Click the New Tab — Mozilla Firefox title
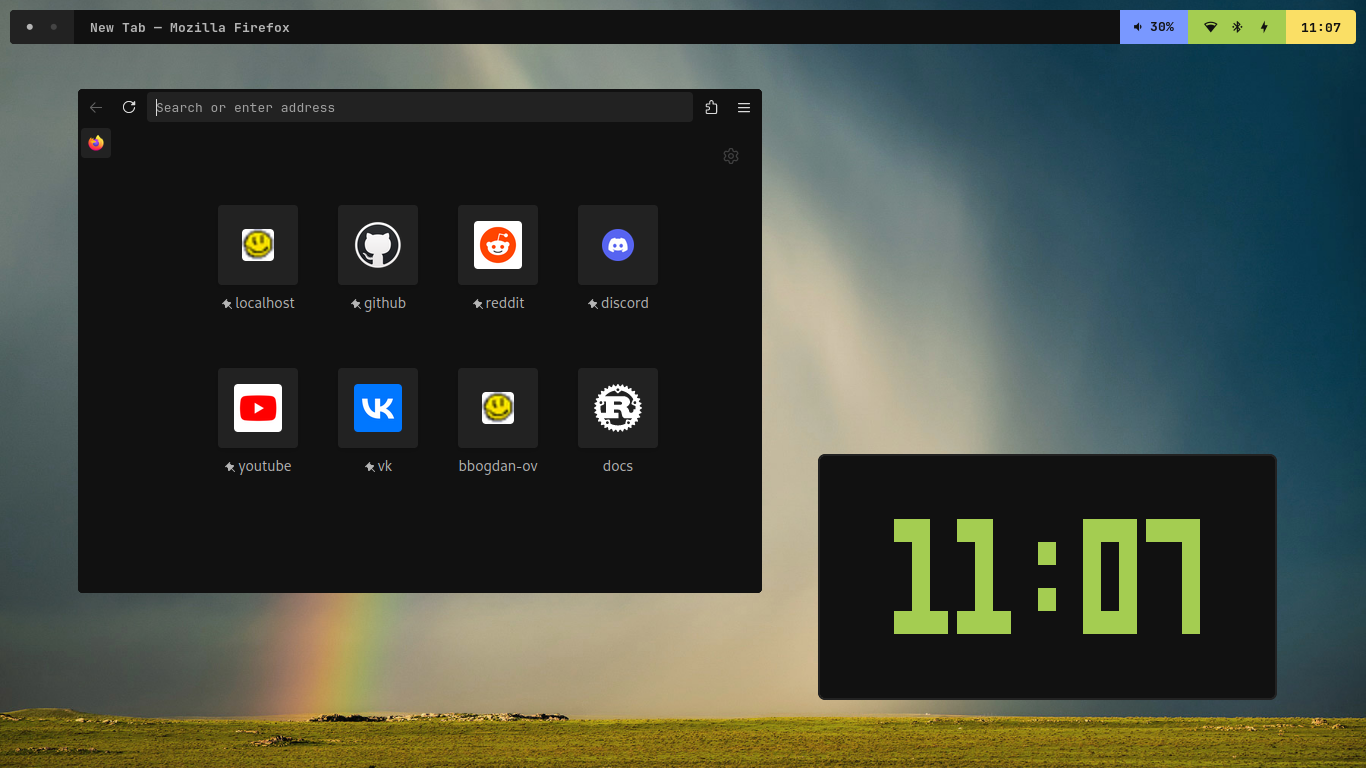Screen dimensions: 1366x768 190,28
